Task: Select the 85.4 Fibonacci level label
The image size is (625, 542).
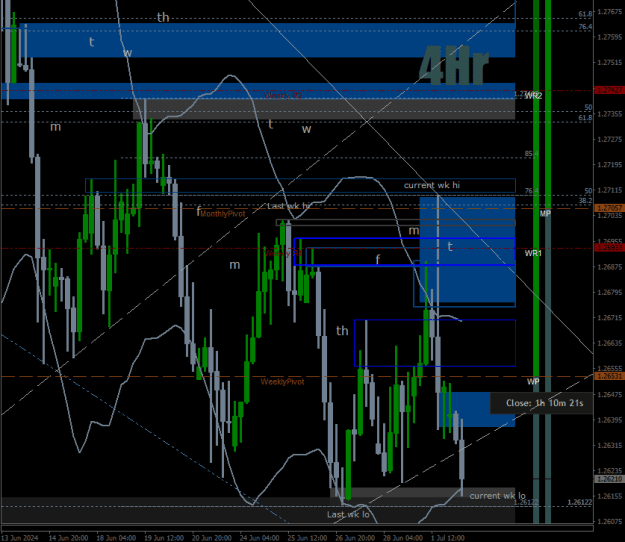Action: 531,153
